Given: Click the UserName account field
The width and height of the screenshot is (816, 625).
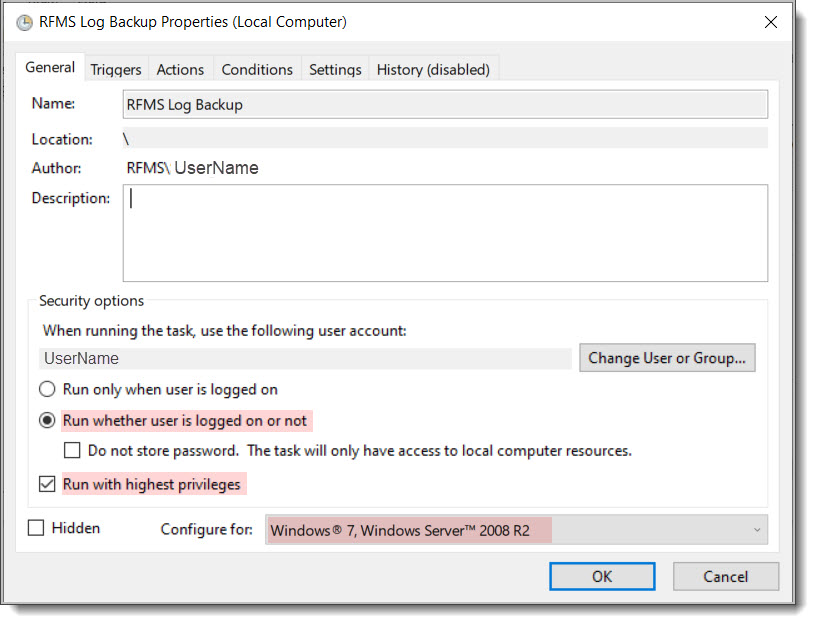Looking at the screenshot, I should (x=300, y=357).
